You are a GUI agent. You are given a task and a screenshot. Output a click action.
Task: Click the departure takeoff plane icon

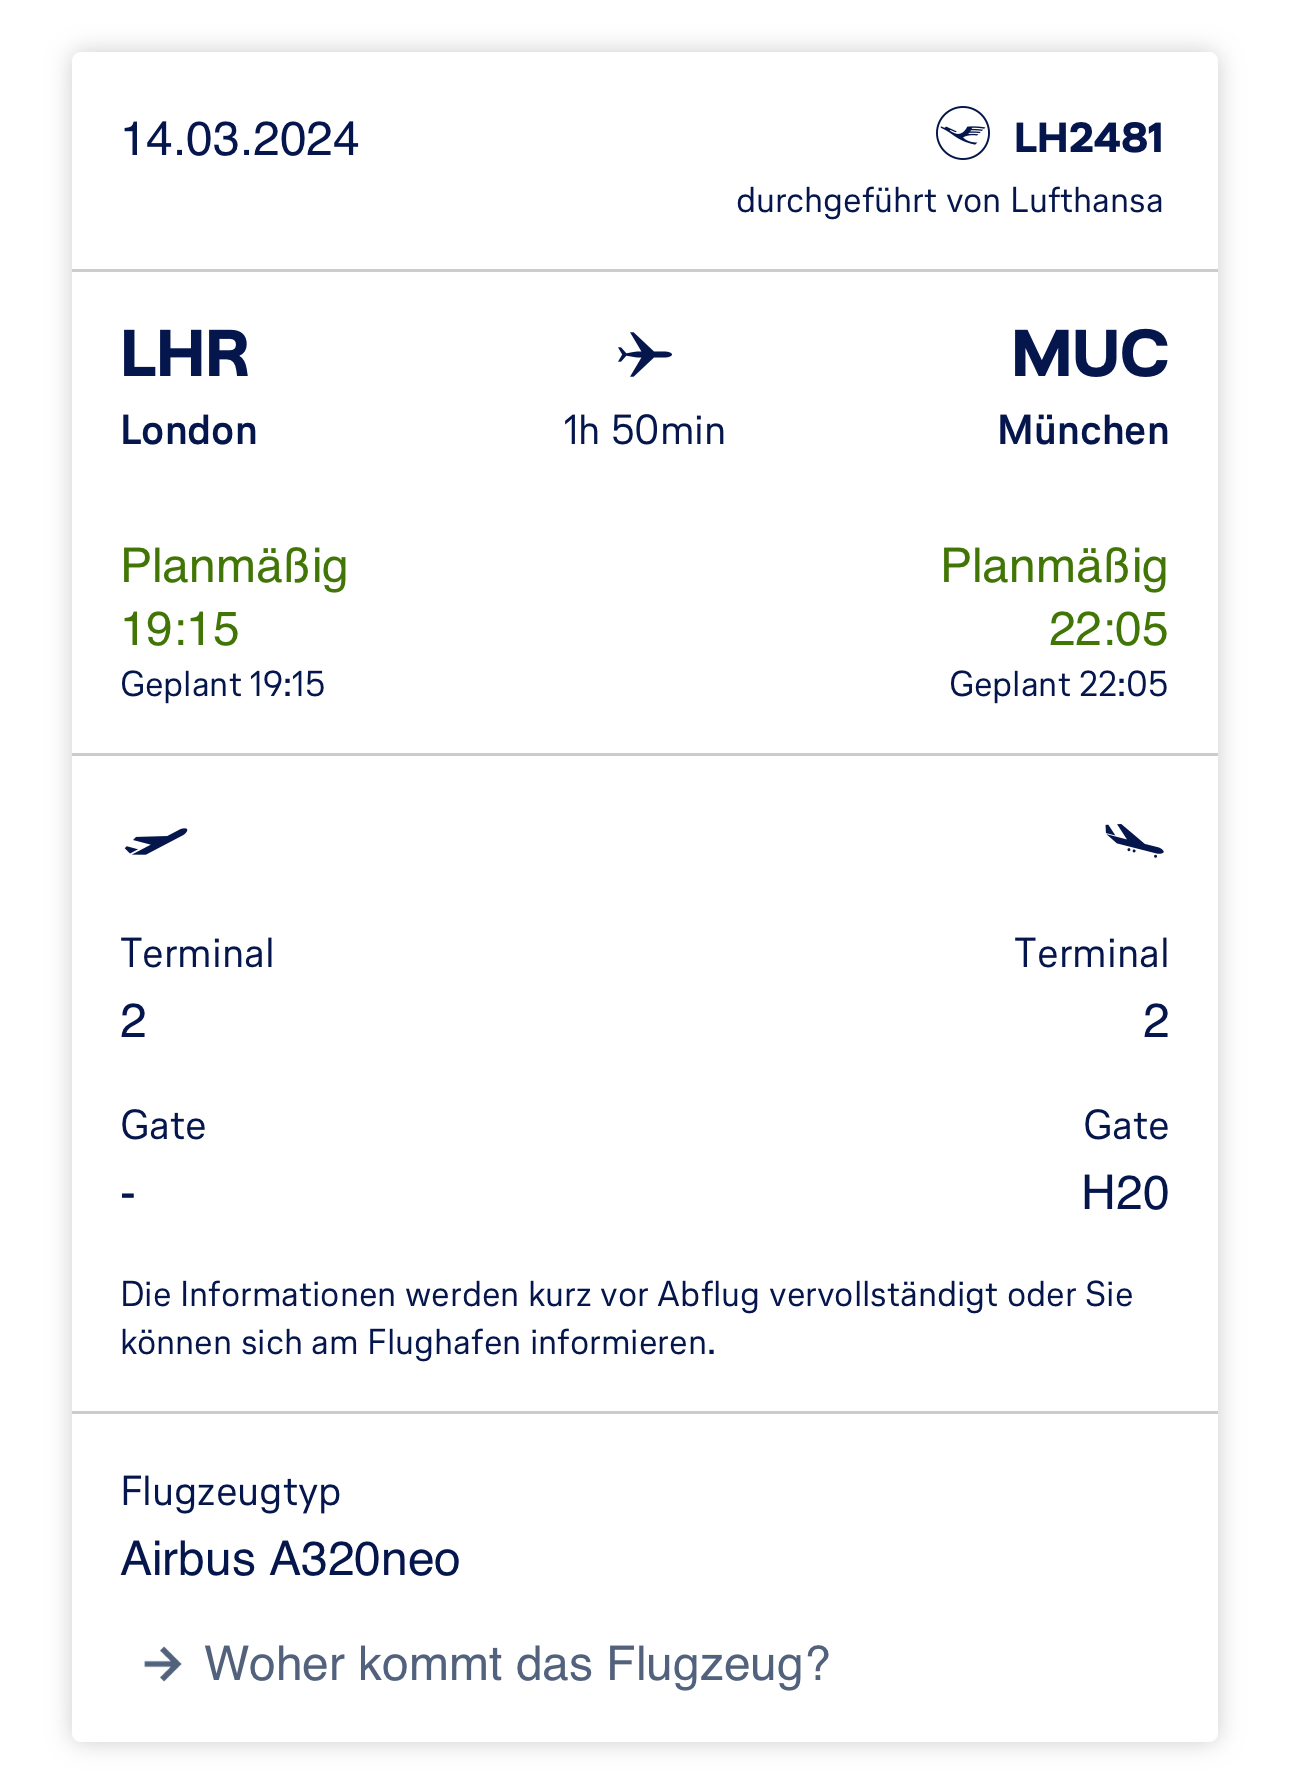[x=156, y=842]
